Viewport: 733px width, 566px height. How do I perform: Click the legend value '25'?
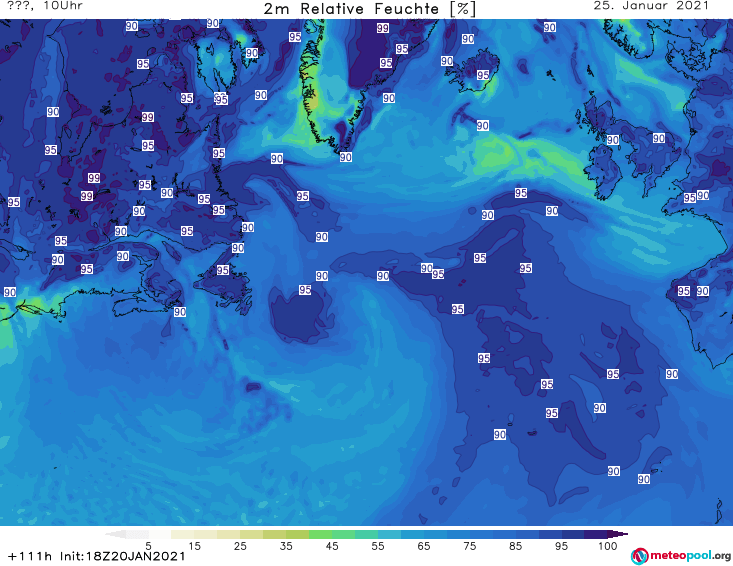click(x=240, y=546)
